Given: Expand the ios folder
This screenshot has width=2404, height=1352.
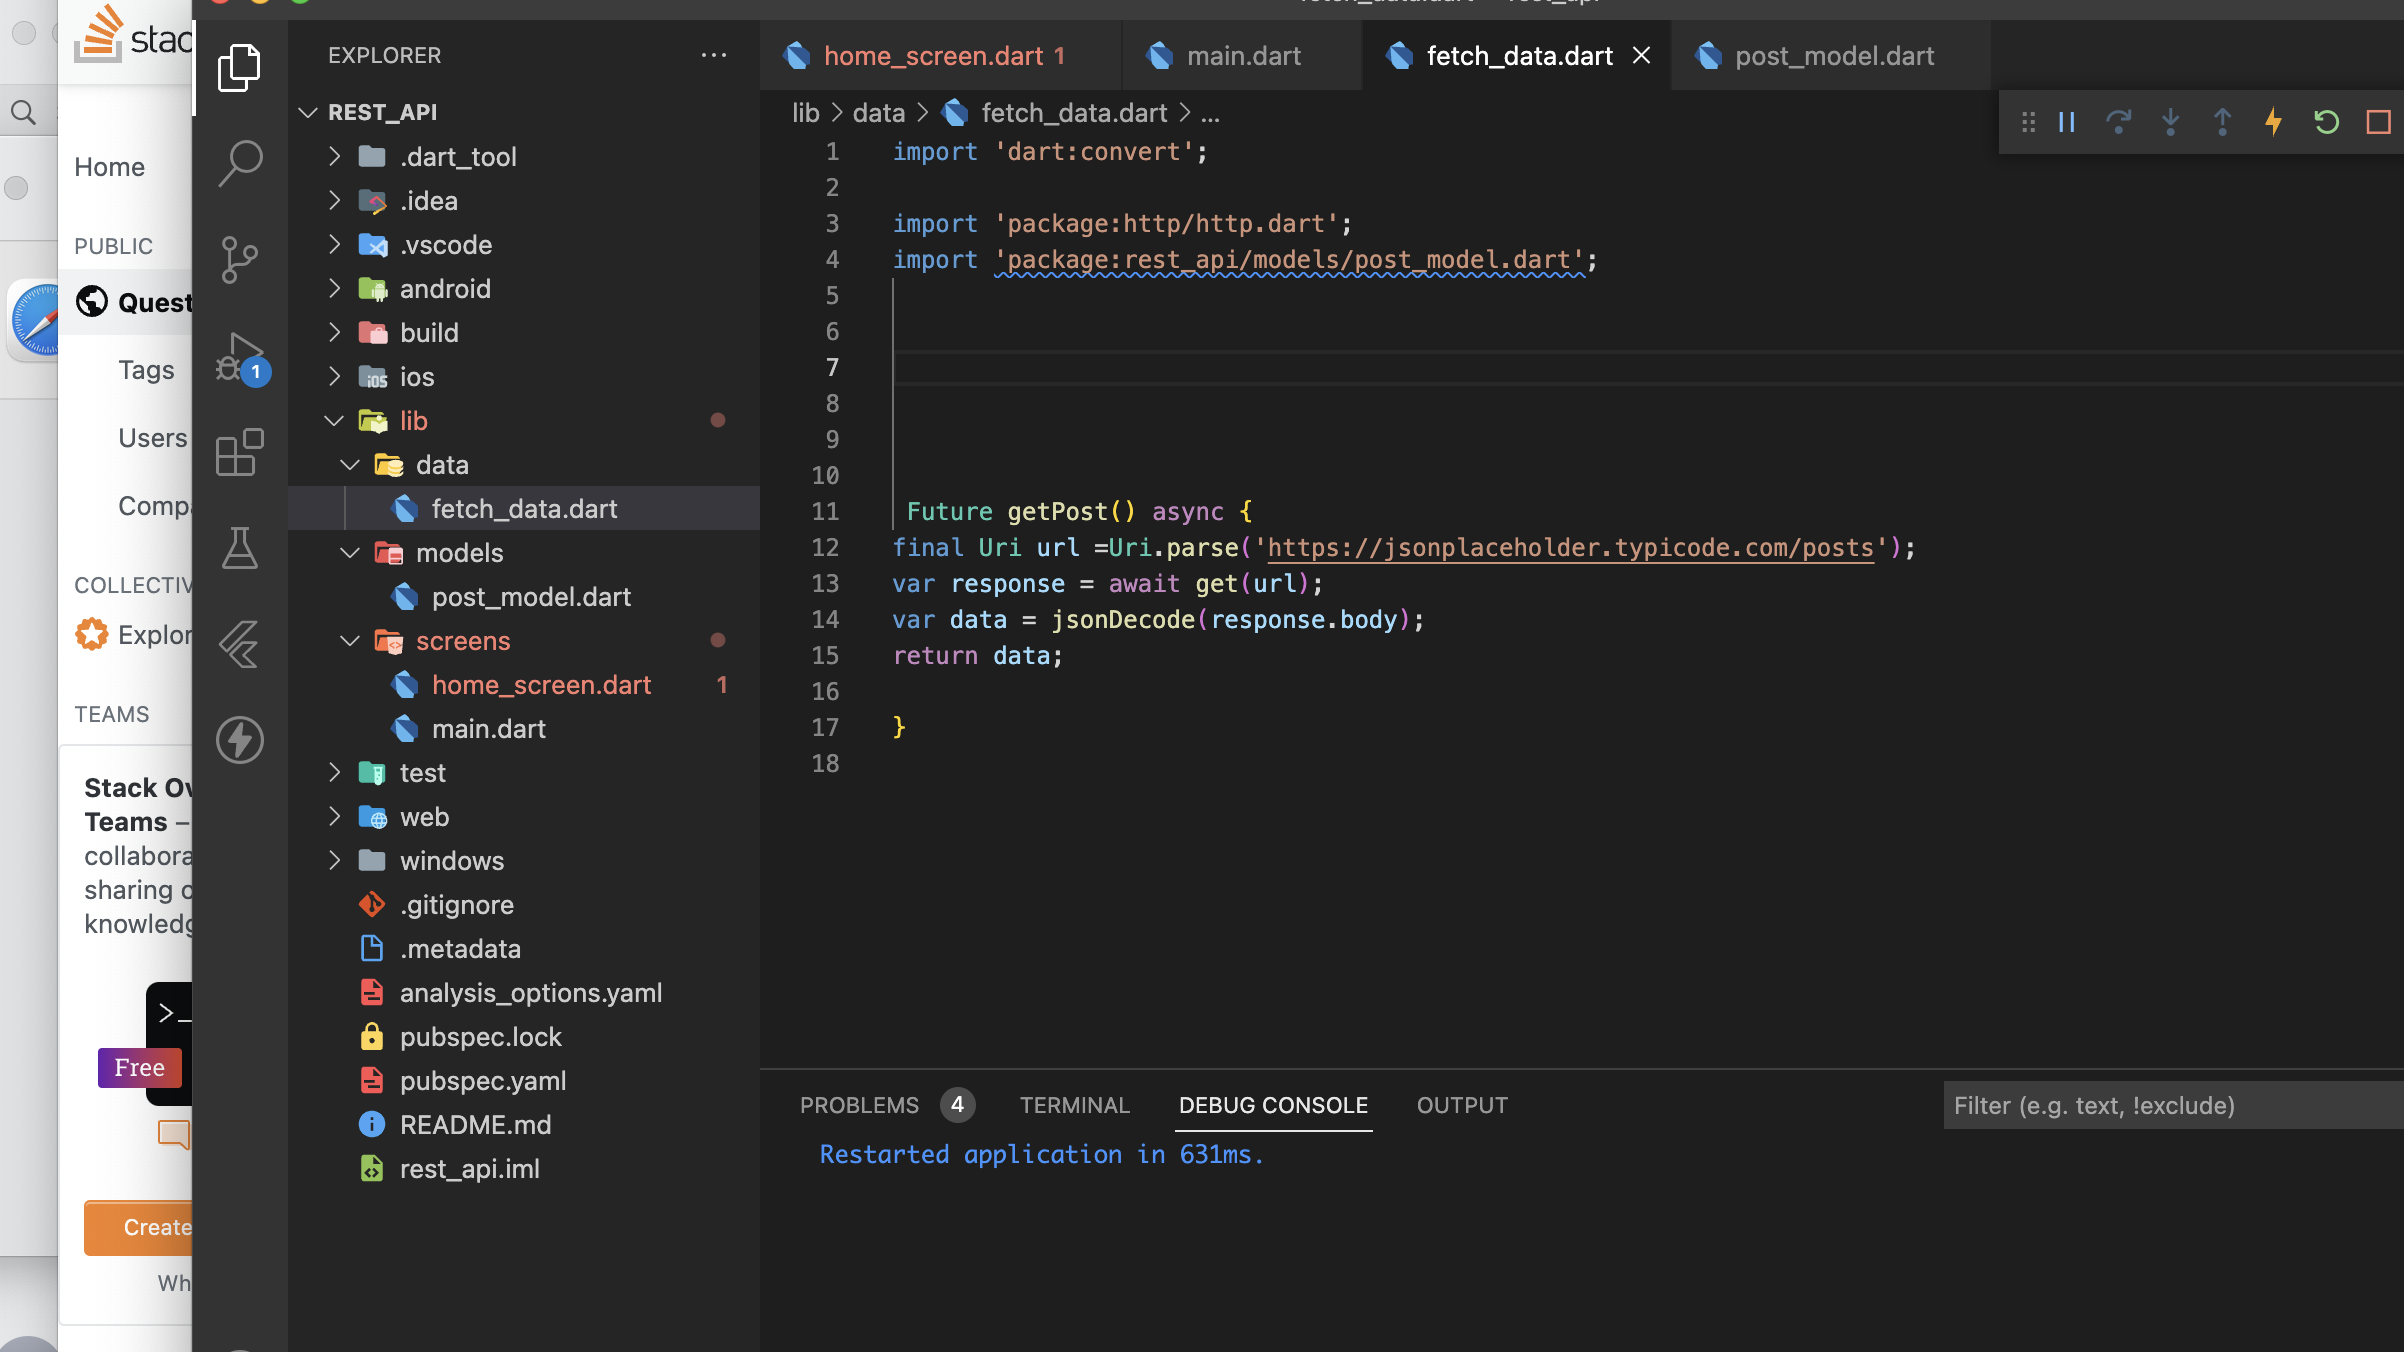Looking at the screenshot, I should (524, 376).
